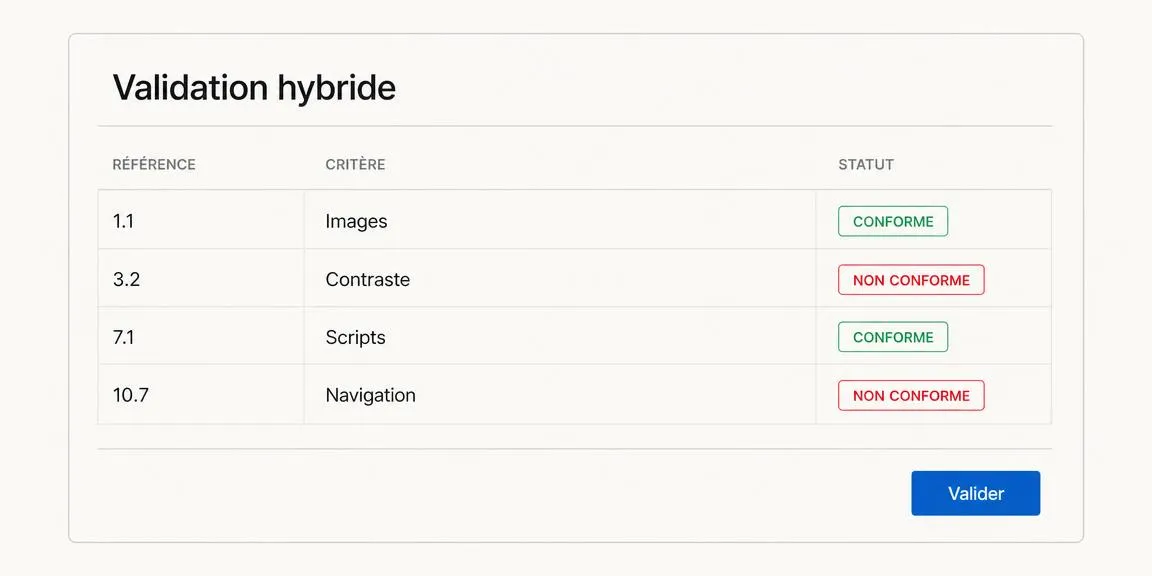The height and width of the screenshot is (576, 1152).
Task: Click the divider line above Valider button
Action: (x=575, y=449)
